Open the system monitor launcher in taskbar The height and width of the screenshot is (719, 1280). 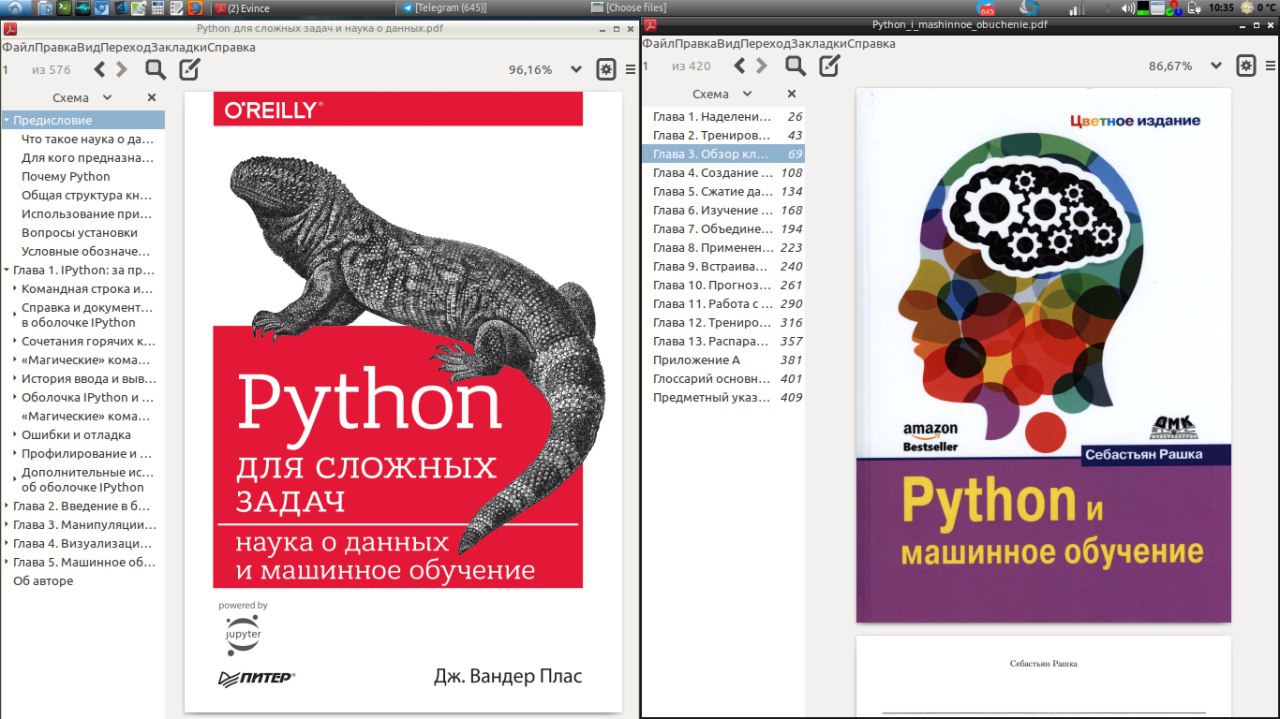(x=82, y=8)
